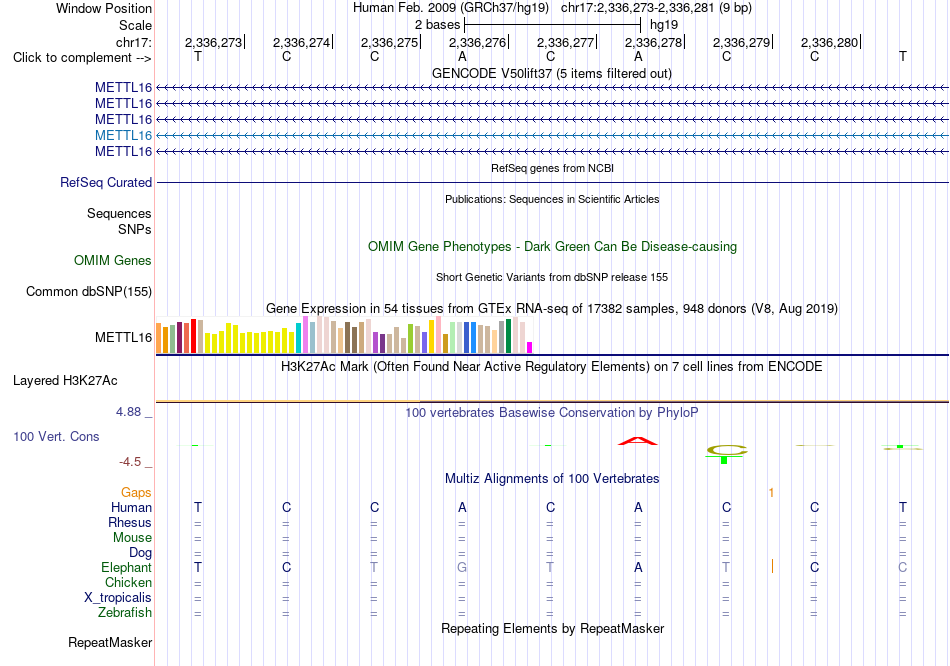This screenshot has height=666, width=950.
Task: Click the ruler position label 2,336,279
Action: pos(741,42)
